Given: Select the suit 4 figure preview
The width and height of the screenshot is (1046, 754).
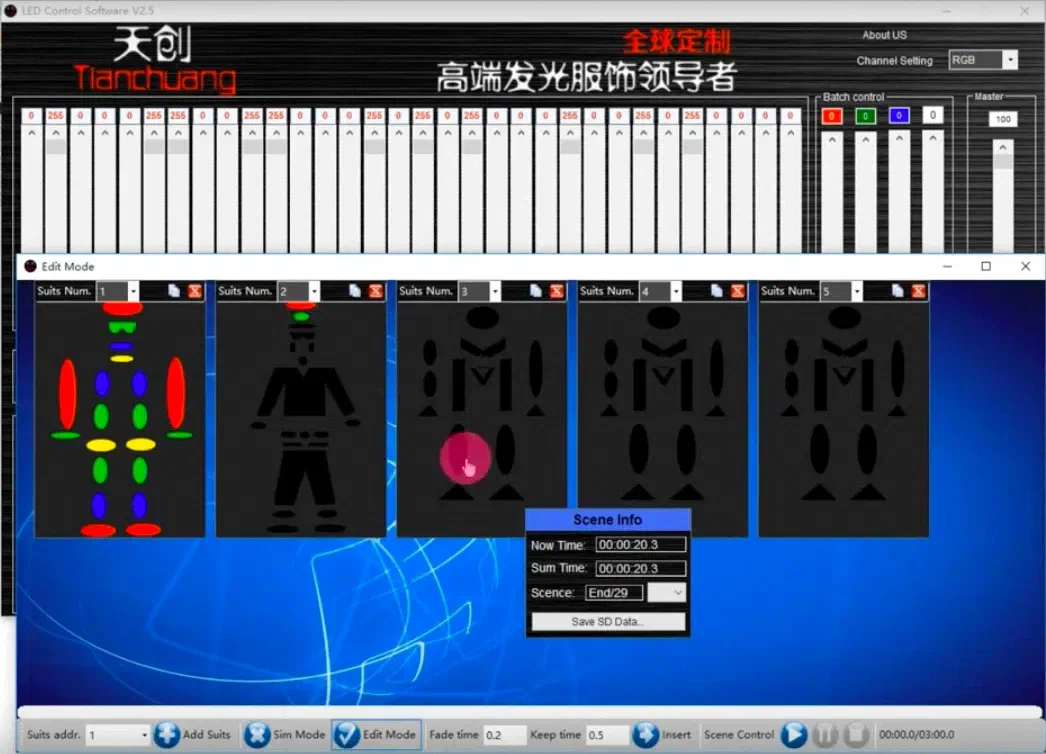Looking at the screenshot, I should pos(662,419).
